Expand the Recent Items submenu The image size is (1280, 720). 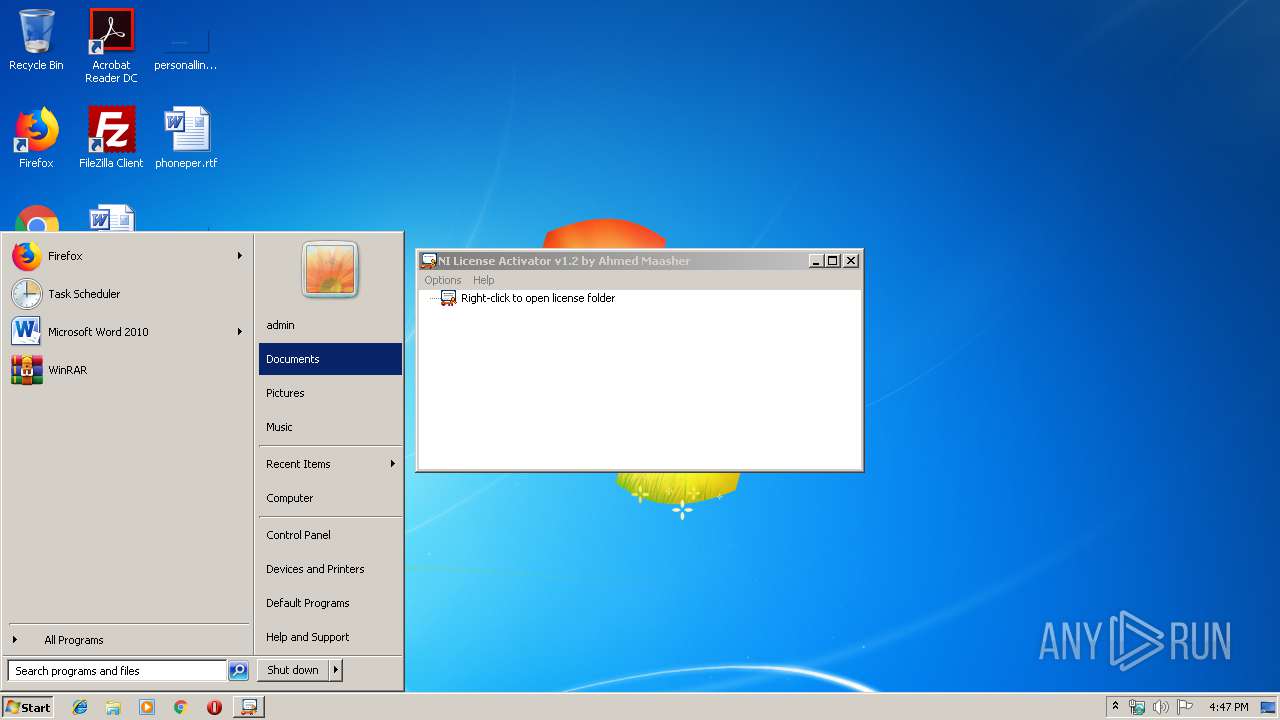[x=330, y=464]
